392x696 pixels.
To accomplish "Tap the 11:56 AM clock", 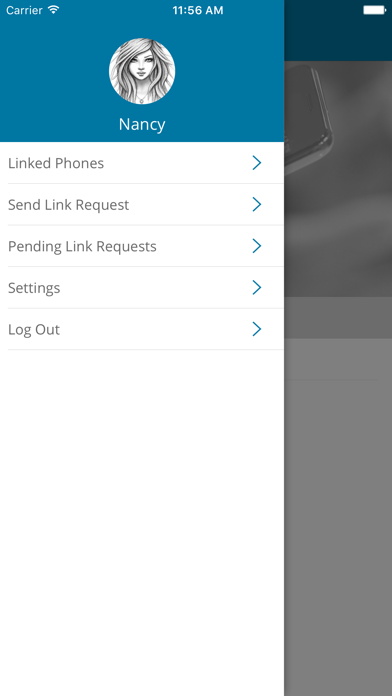I will 198,10.
